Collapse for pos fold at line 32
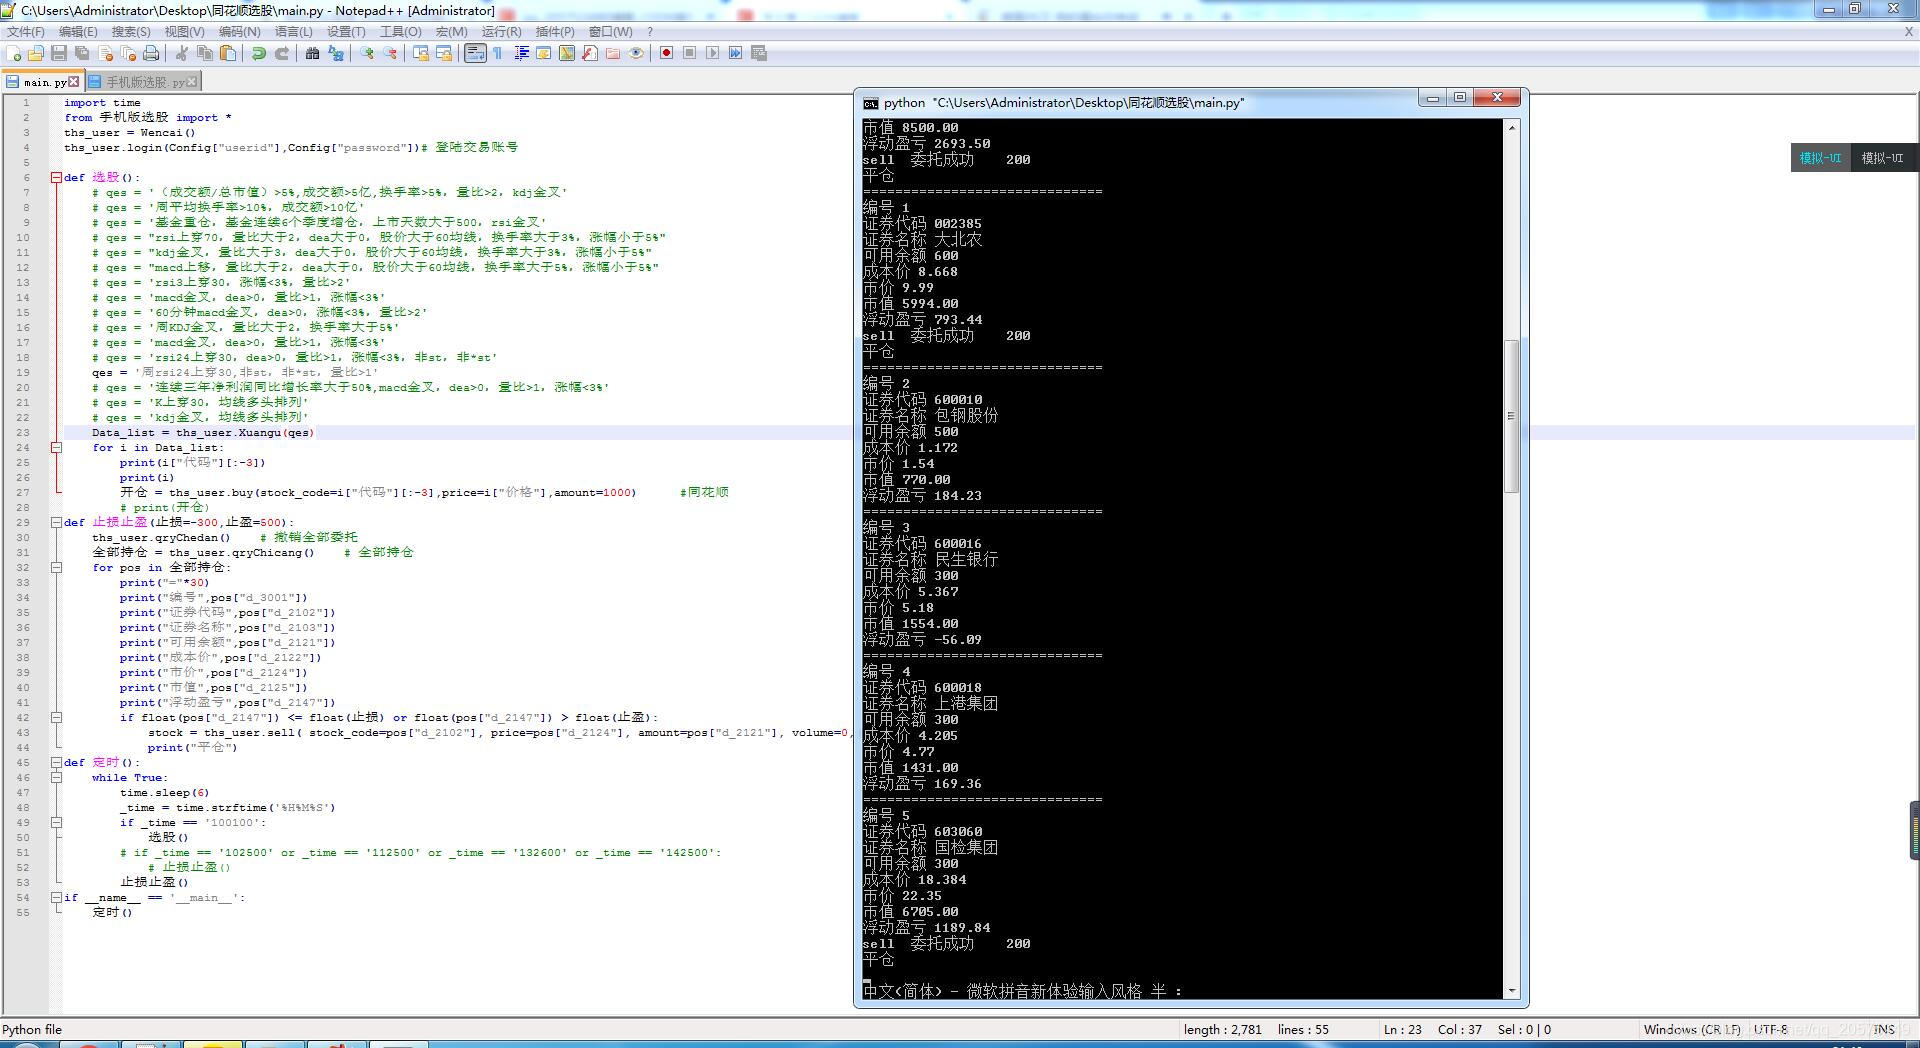This screenshot has height=1048, width=1920. [56, 568]
